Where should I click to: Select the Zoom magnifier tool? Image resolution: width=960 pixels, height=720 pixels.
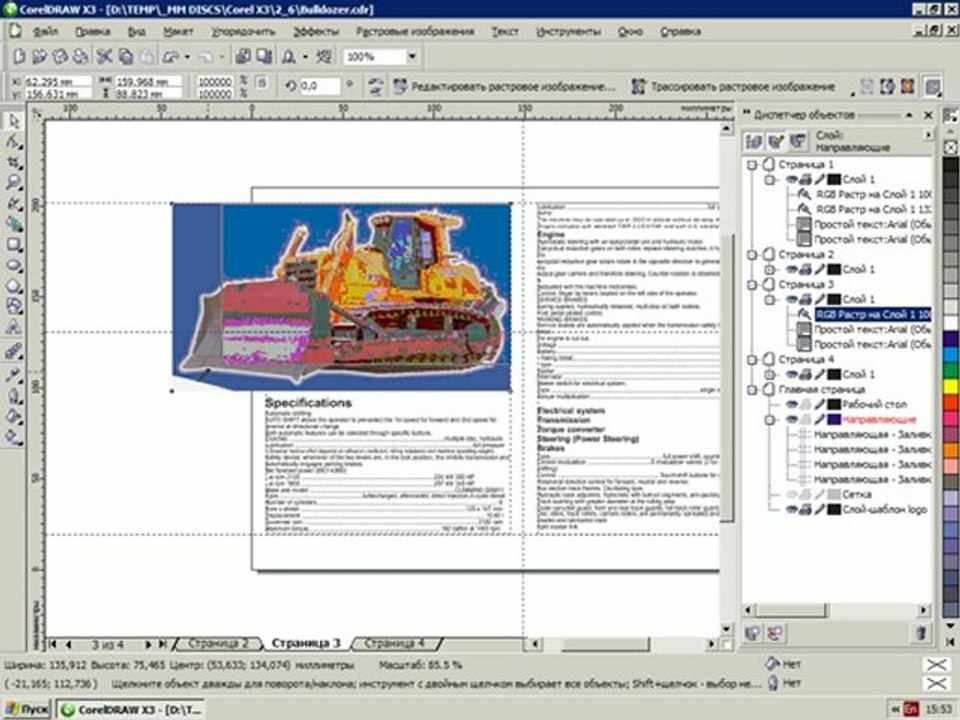pyautogui.click(x=13, y=182)
